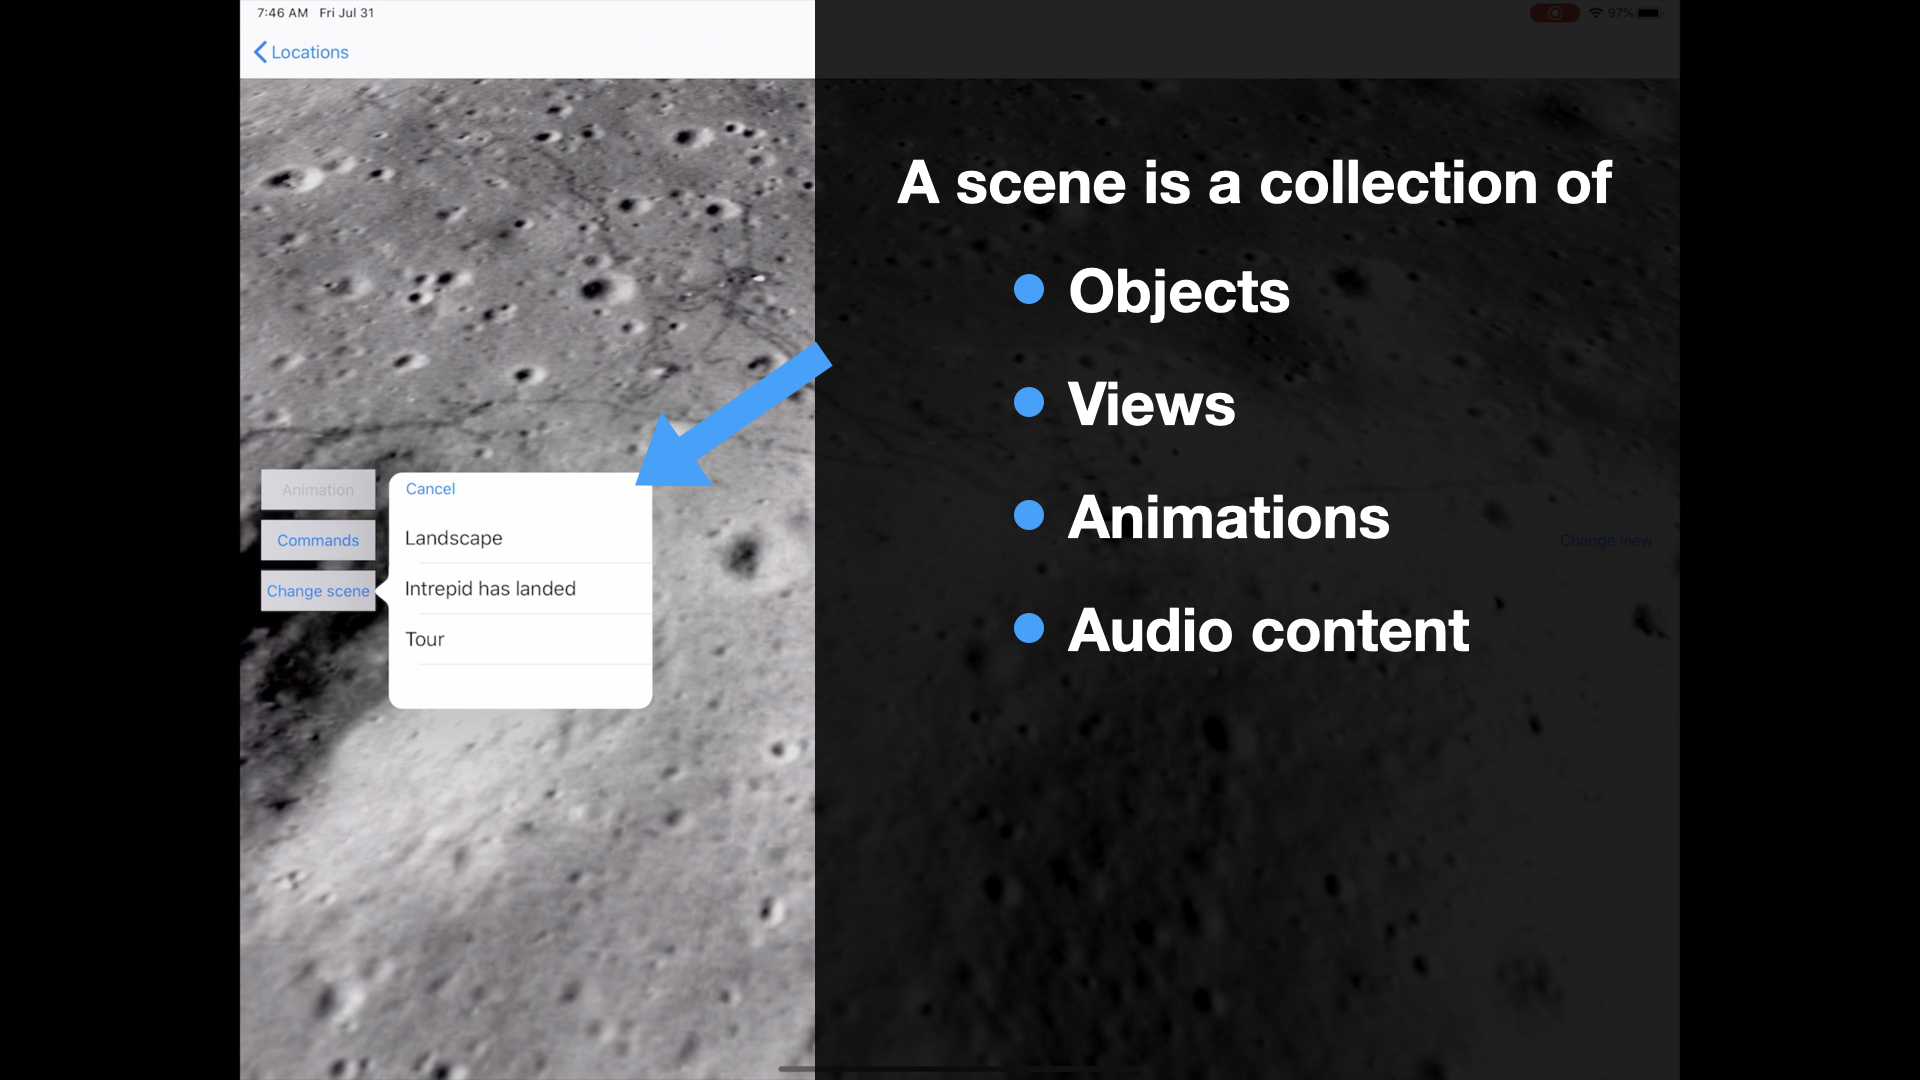Select Landscape scene from the list
This screenshot has width=1920, height=1080.
click(453, 538)
